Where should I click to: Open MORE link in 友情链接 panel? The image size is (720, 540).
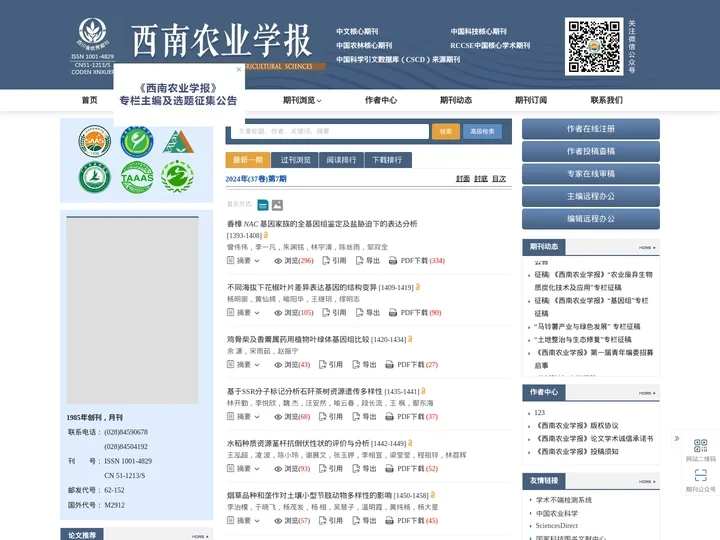[647, 482]
